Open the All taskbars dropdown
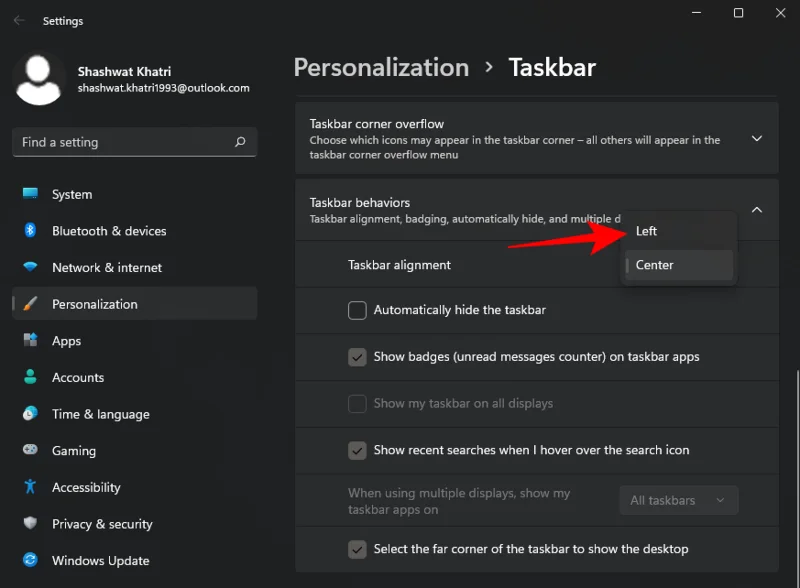The image size is (800, 588). pos(678,500)
